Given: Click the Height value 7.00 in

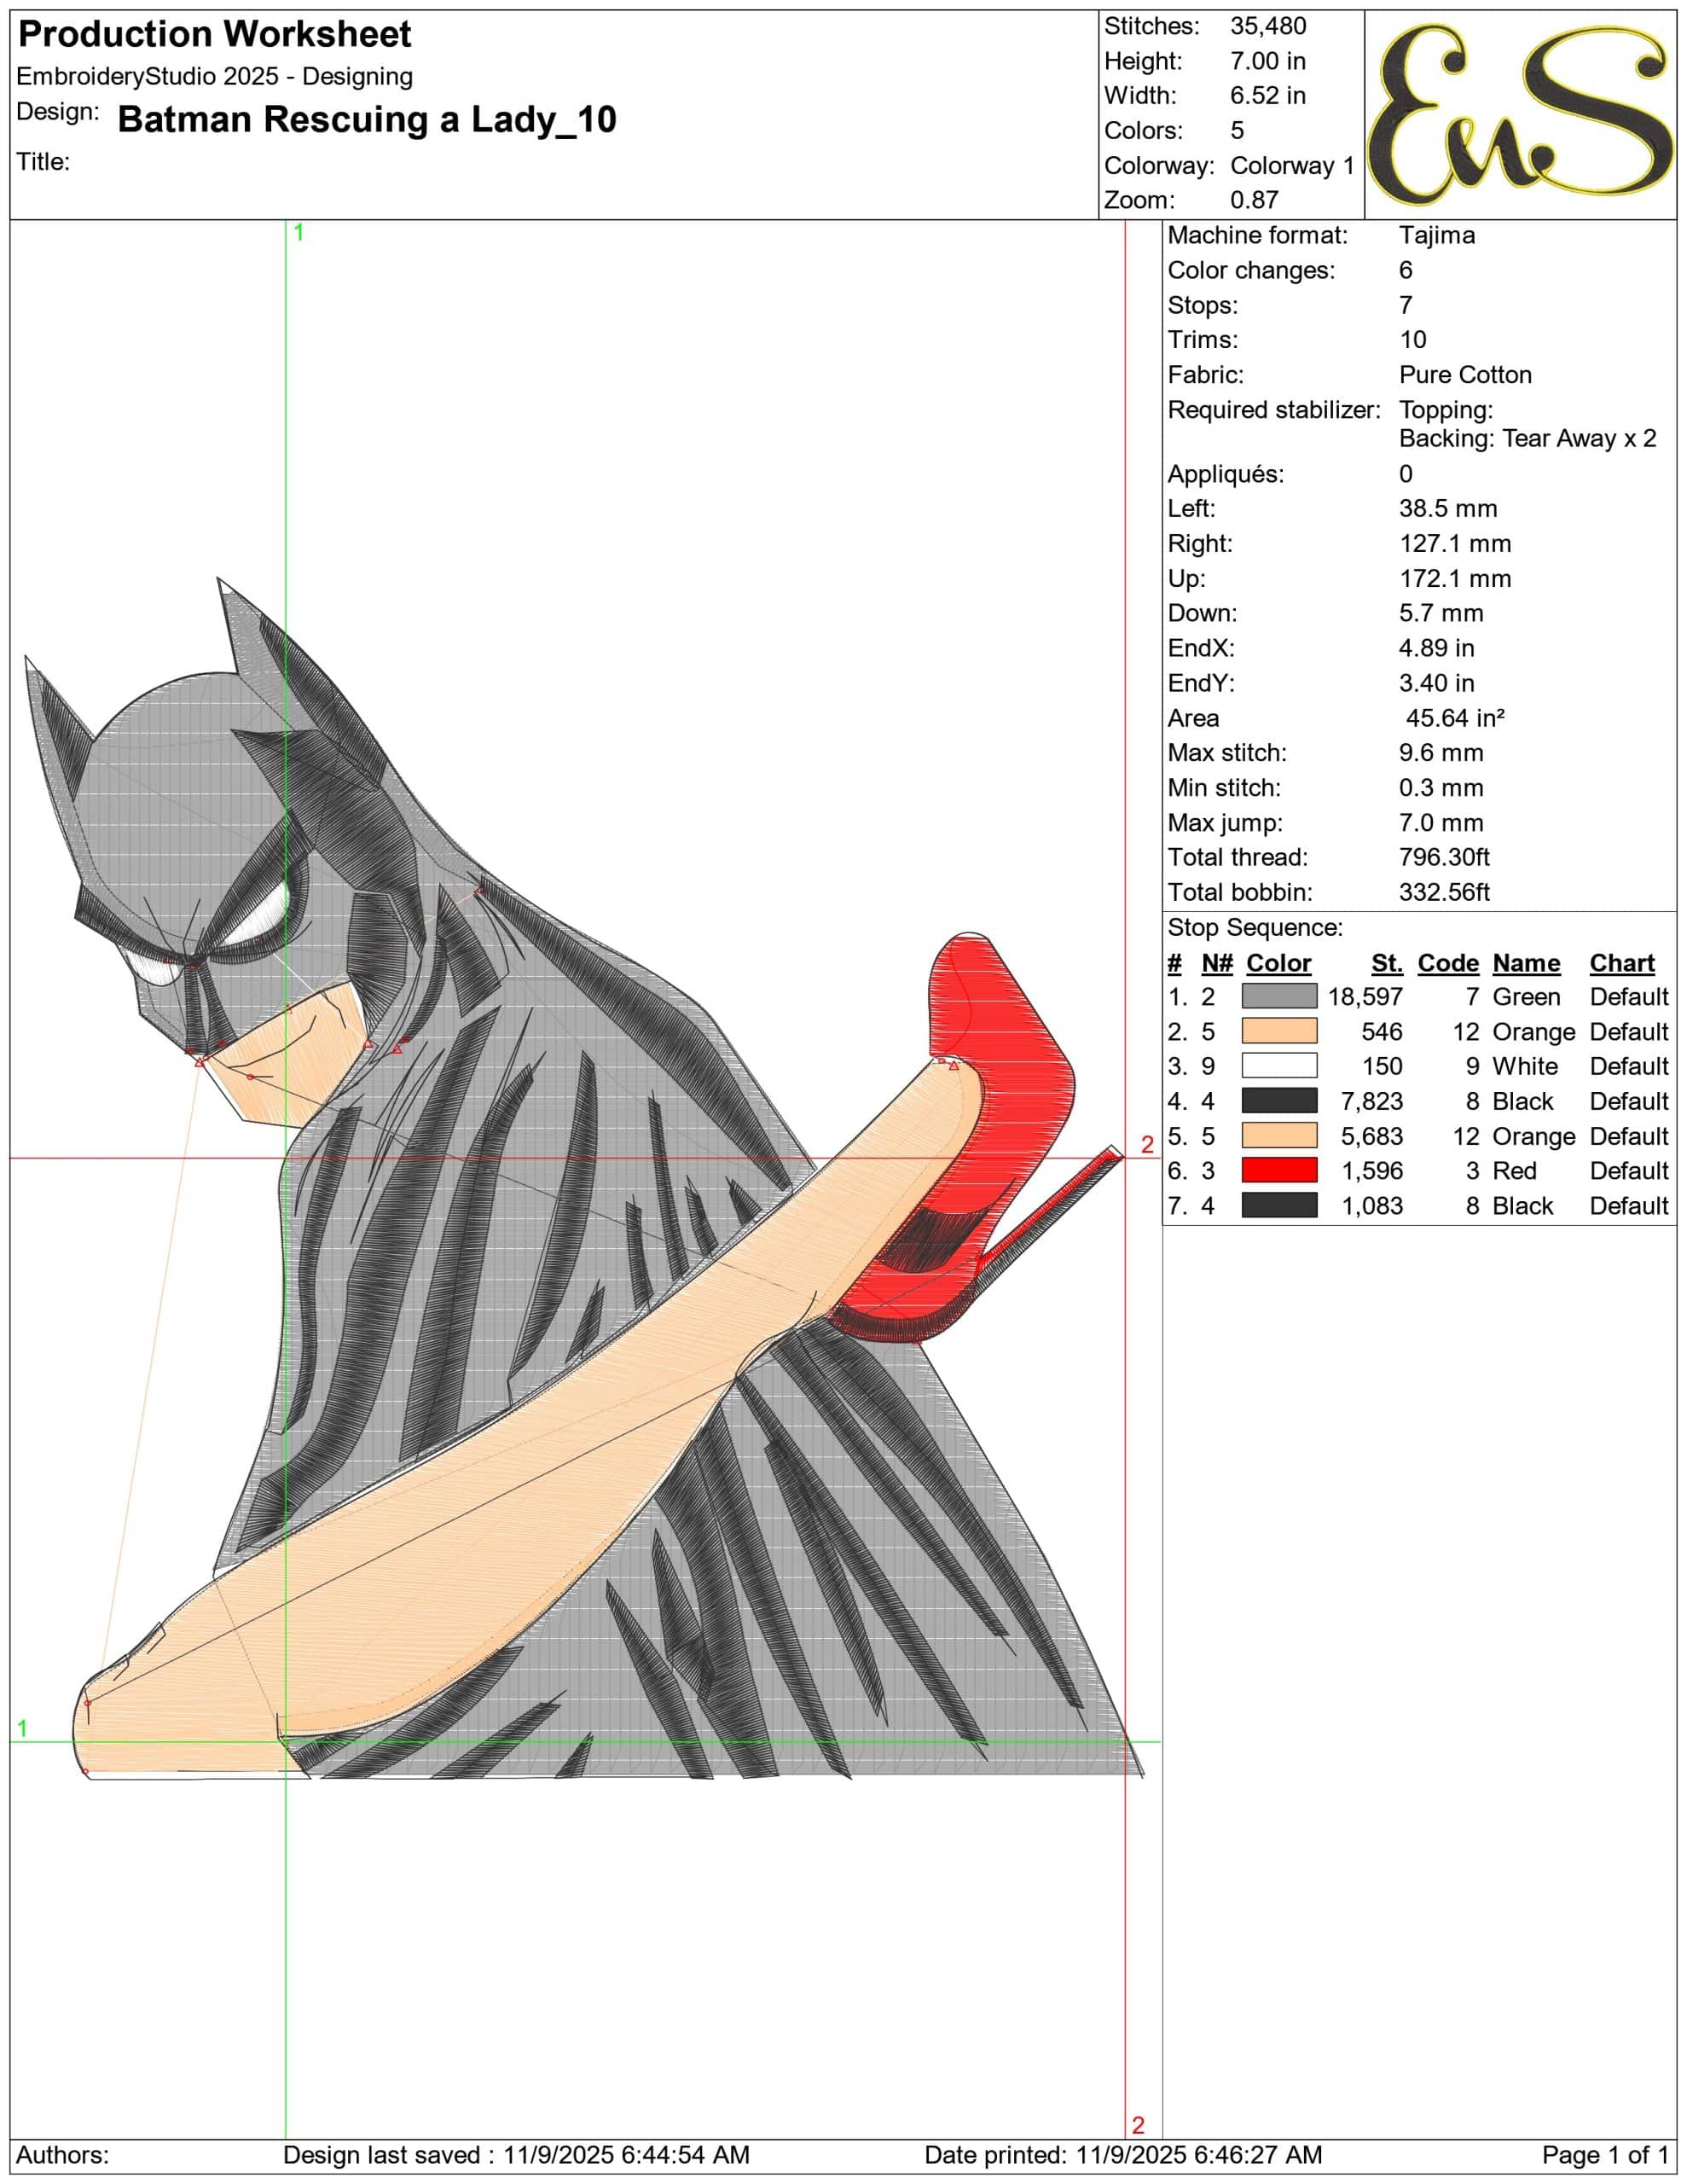Looking at the screenshot, I should click(1268, 61).
